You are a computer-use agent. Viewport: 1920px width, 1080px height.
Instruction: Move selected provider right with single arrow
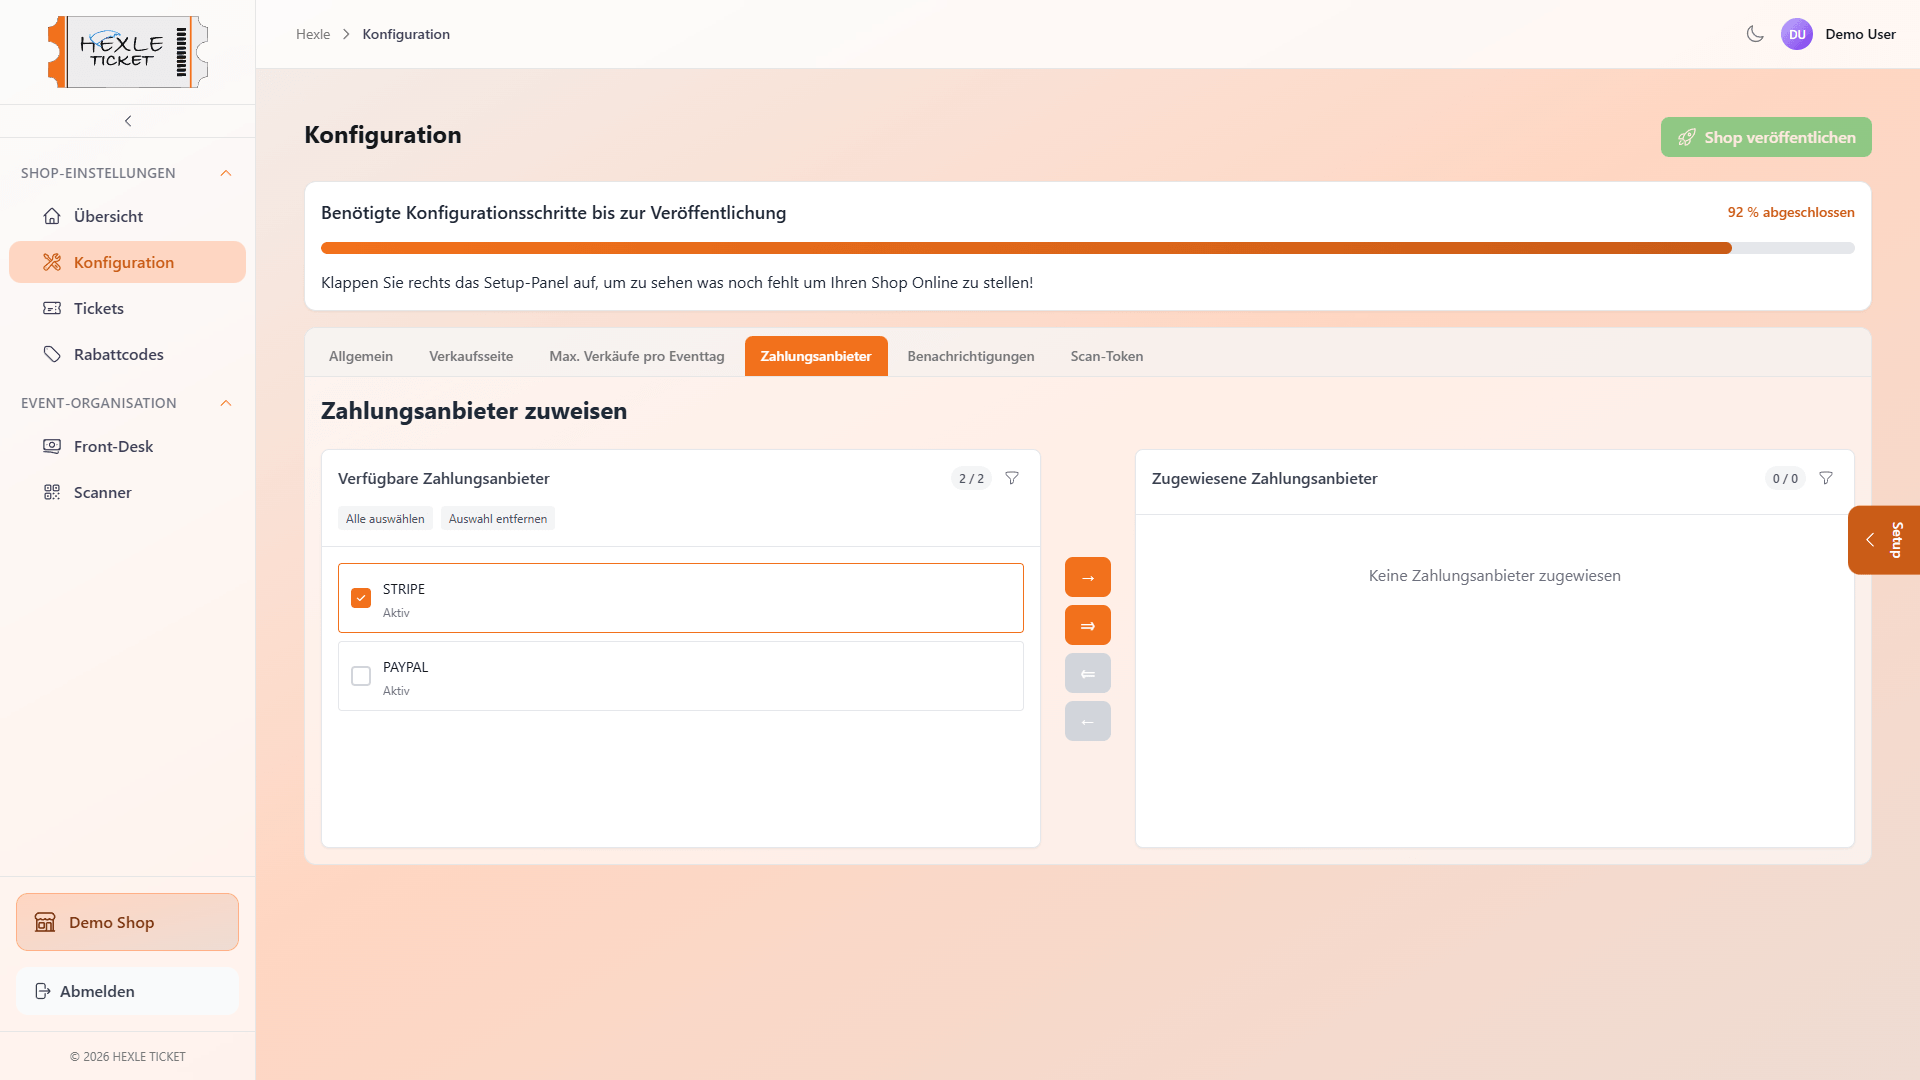(x=1087, y=577)
